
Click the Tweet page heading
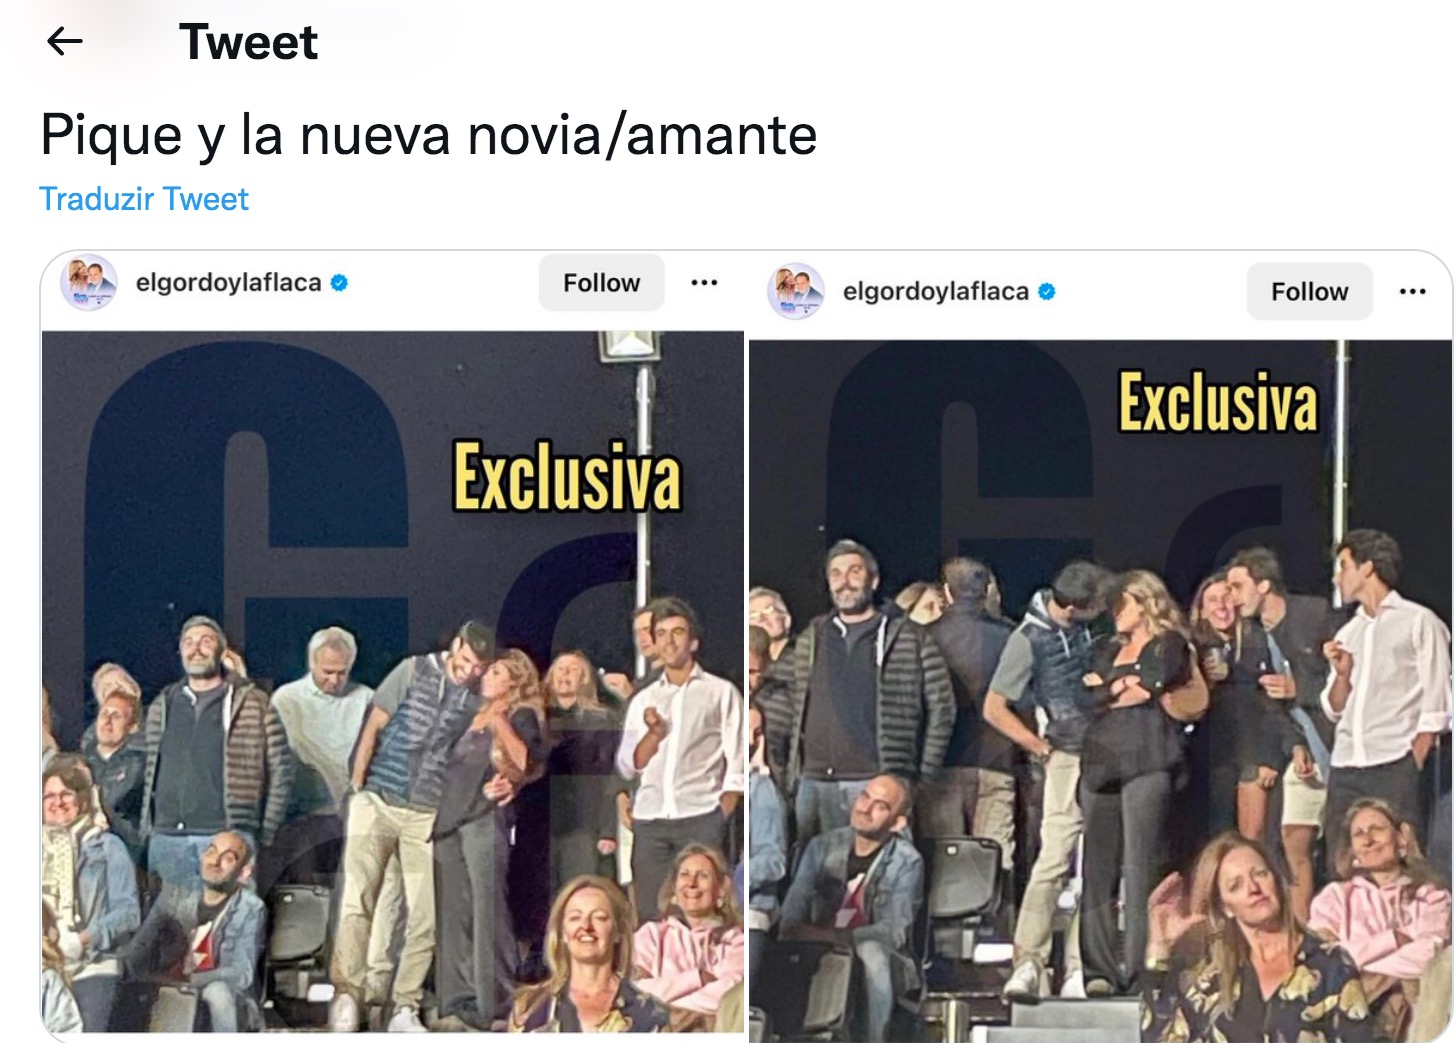tap(248, 42)
